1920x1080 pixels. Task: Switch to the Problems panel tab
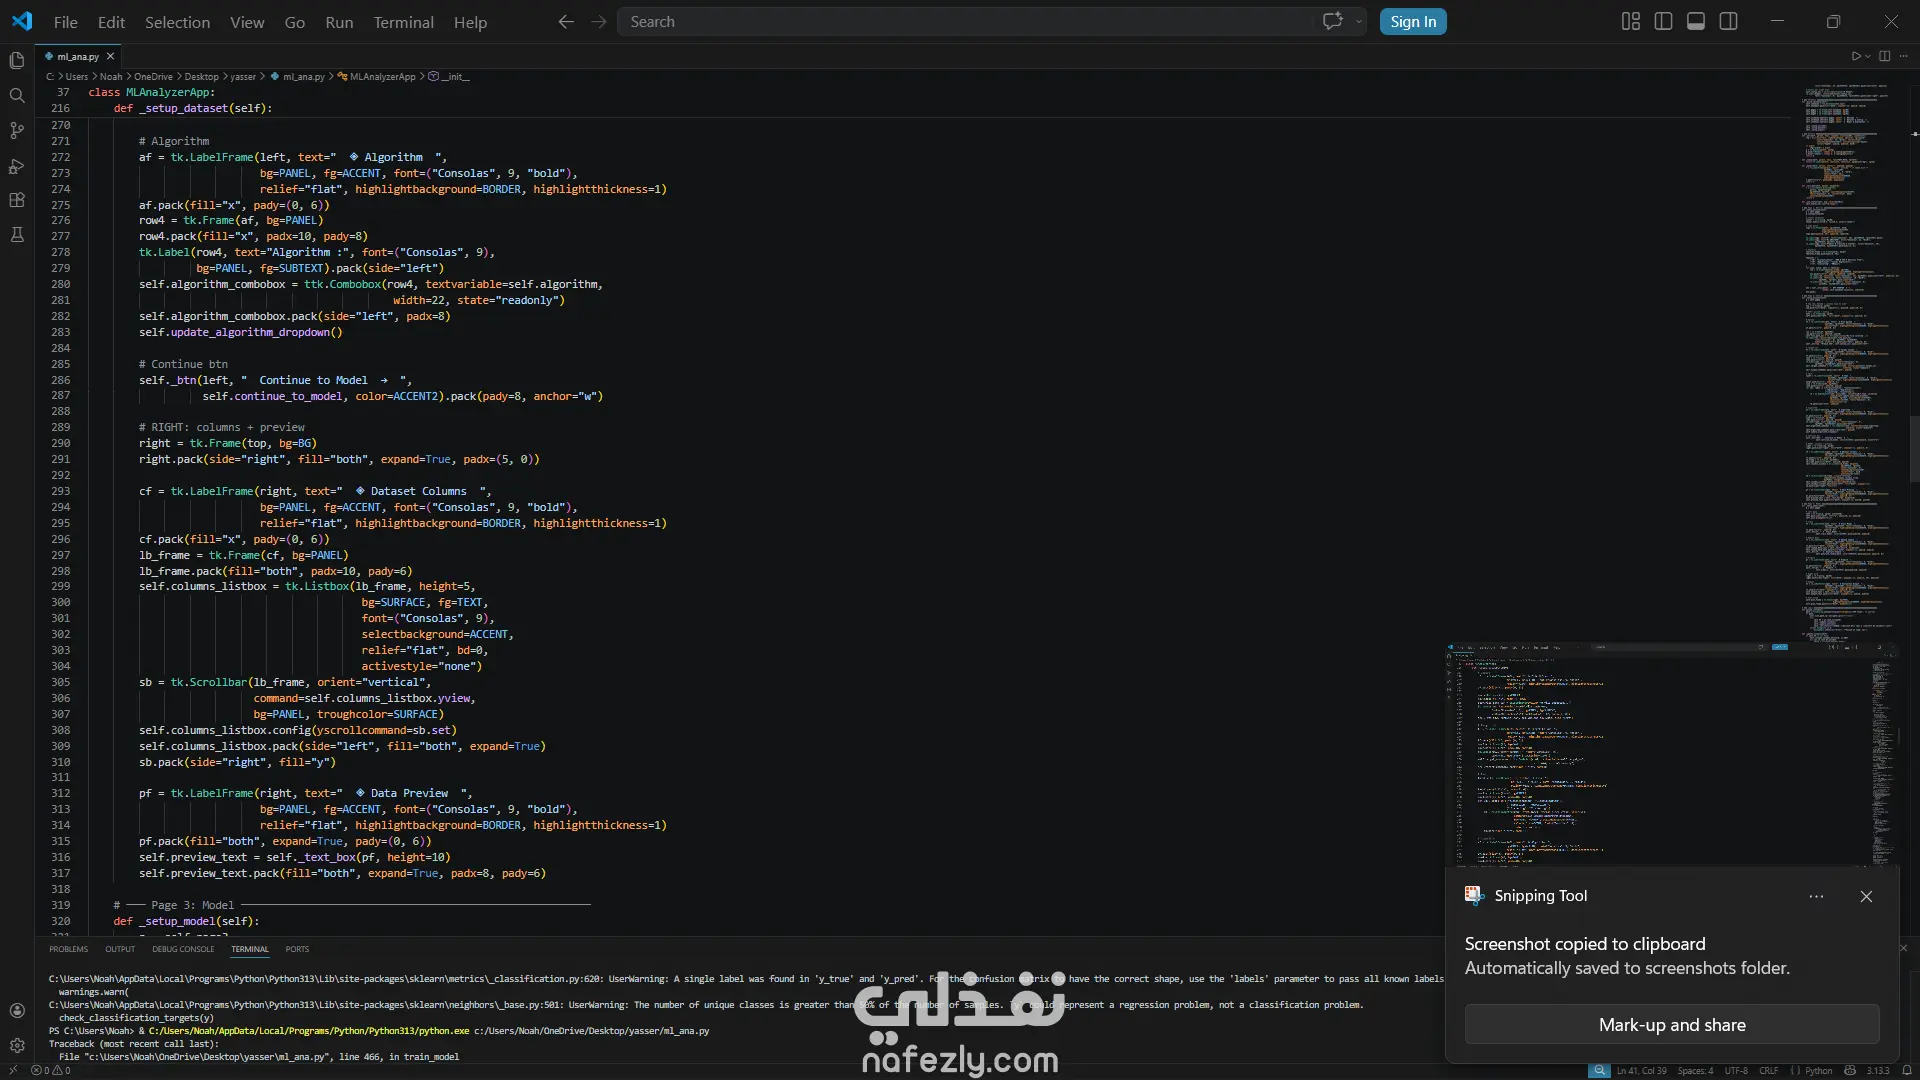(x=69, y=949)
